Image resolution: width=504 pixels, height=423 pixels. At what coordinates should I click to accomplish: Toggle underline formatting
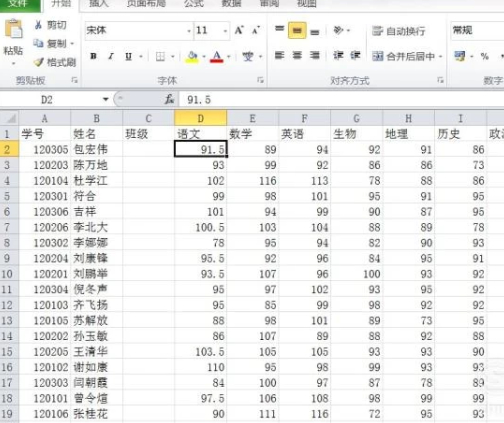pos(128,57)
